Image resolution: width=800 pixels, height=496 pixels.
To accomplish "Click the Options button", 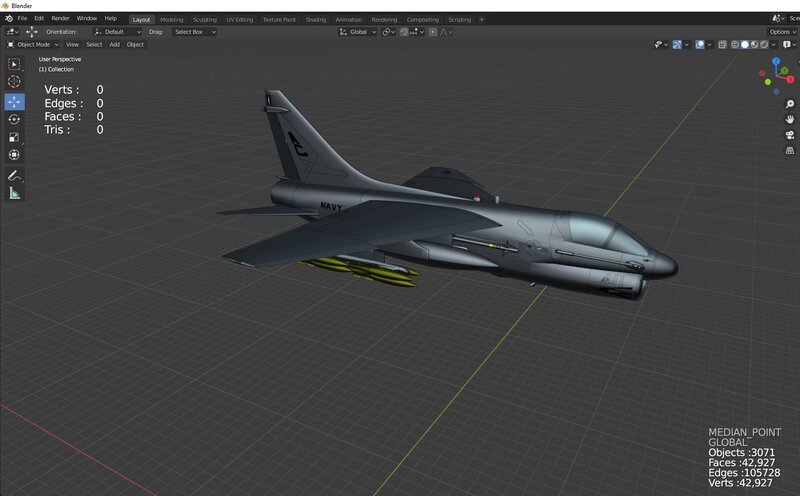I will click(781, 32).
